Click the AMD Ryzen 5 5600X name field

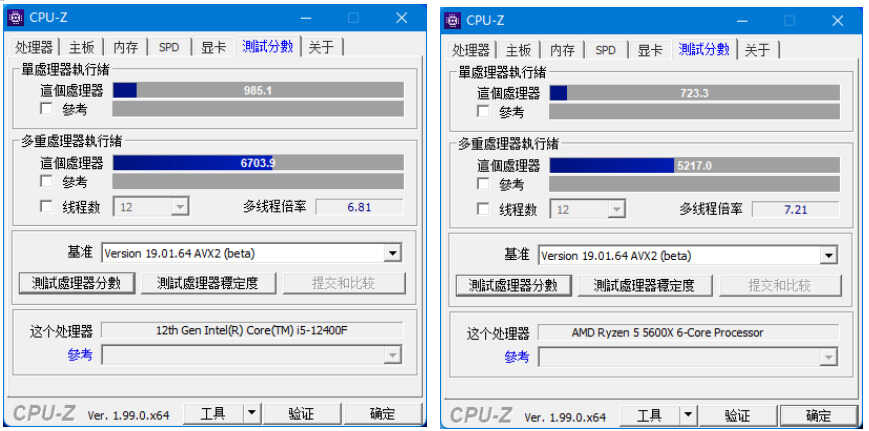(688, 333)
